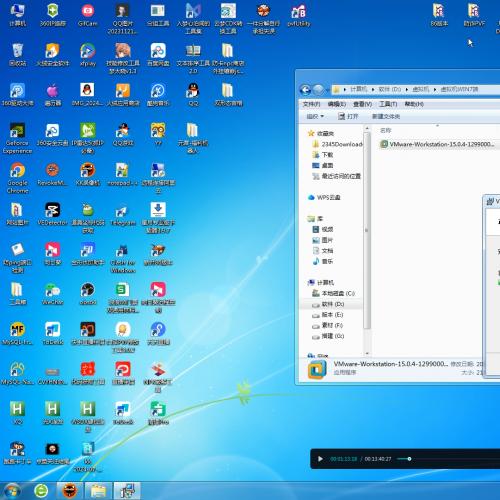This screenshot has width=500, height=500.
Task: Launch Telegram from the desktop
Action: click(123, 215)
